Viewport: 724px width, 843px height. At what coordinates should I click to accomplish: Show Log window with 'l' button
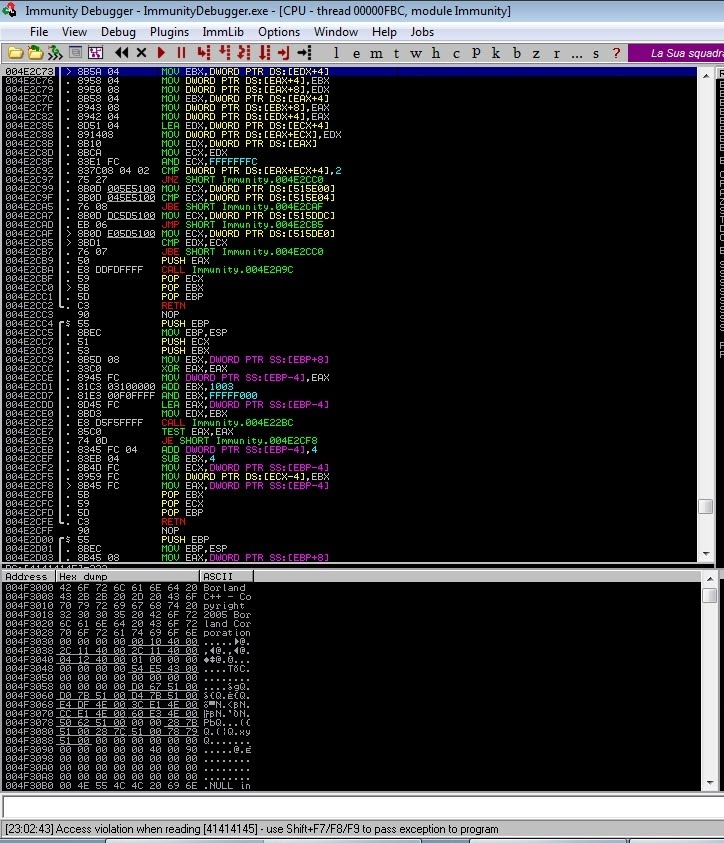pyautogui.click(x=336, y=53)
